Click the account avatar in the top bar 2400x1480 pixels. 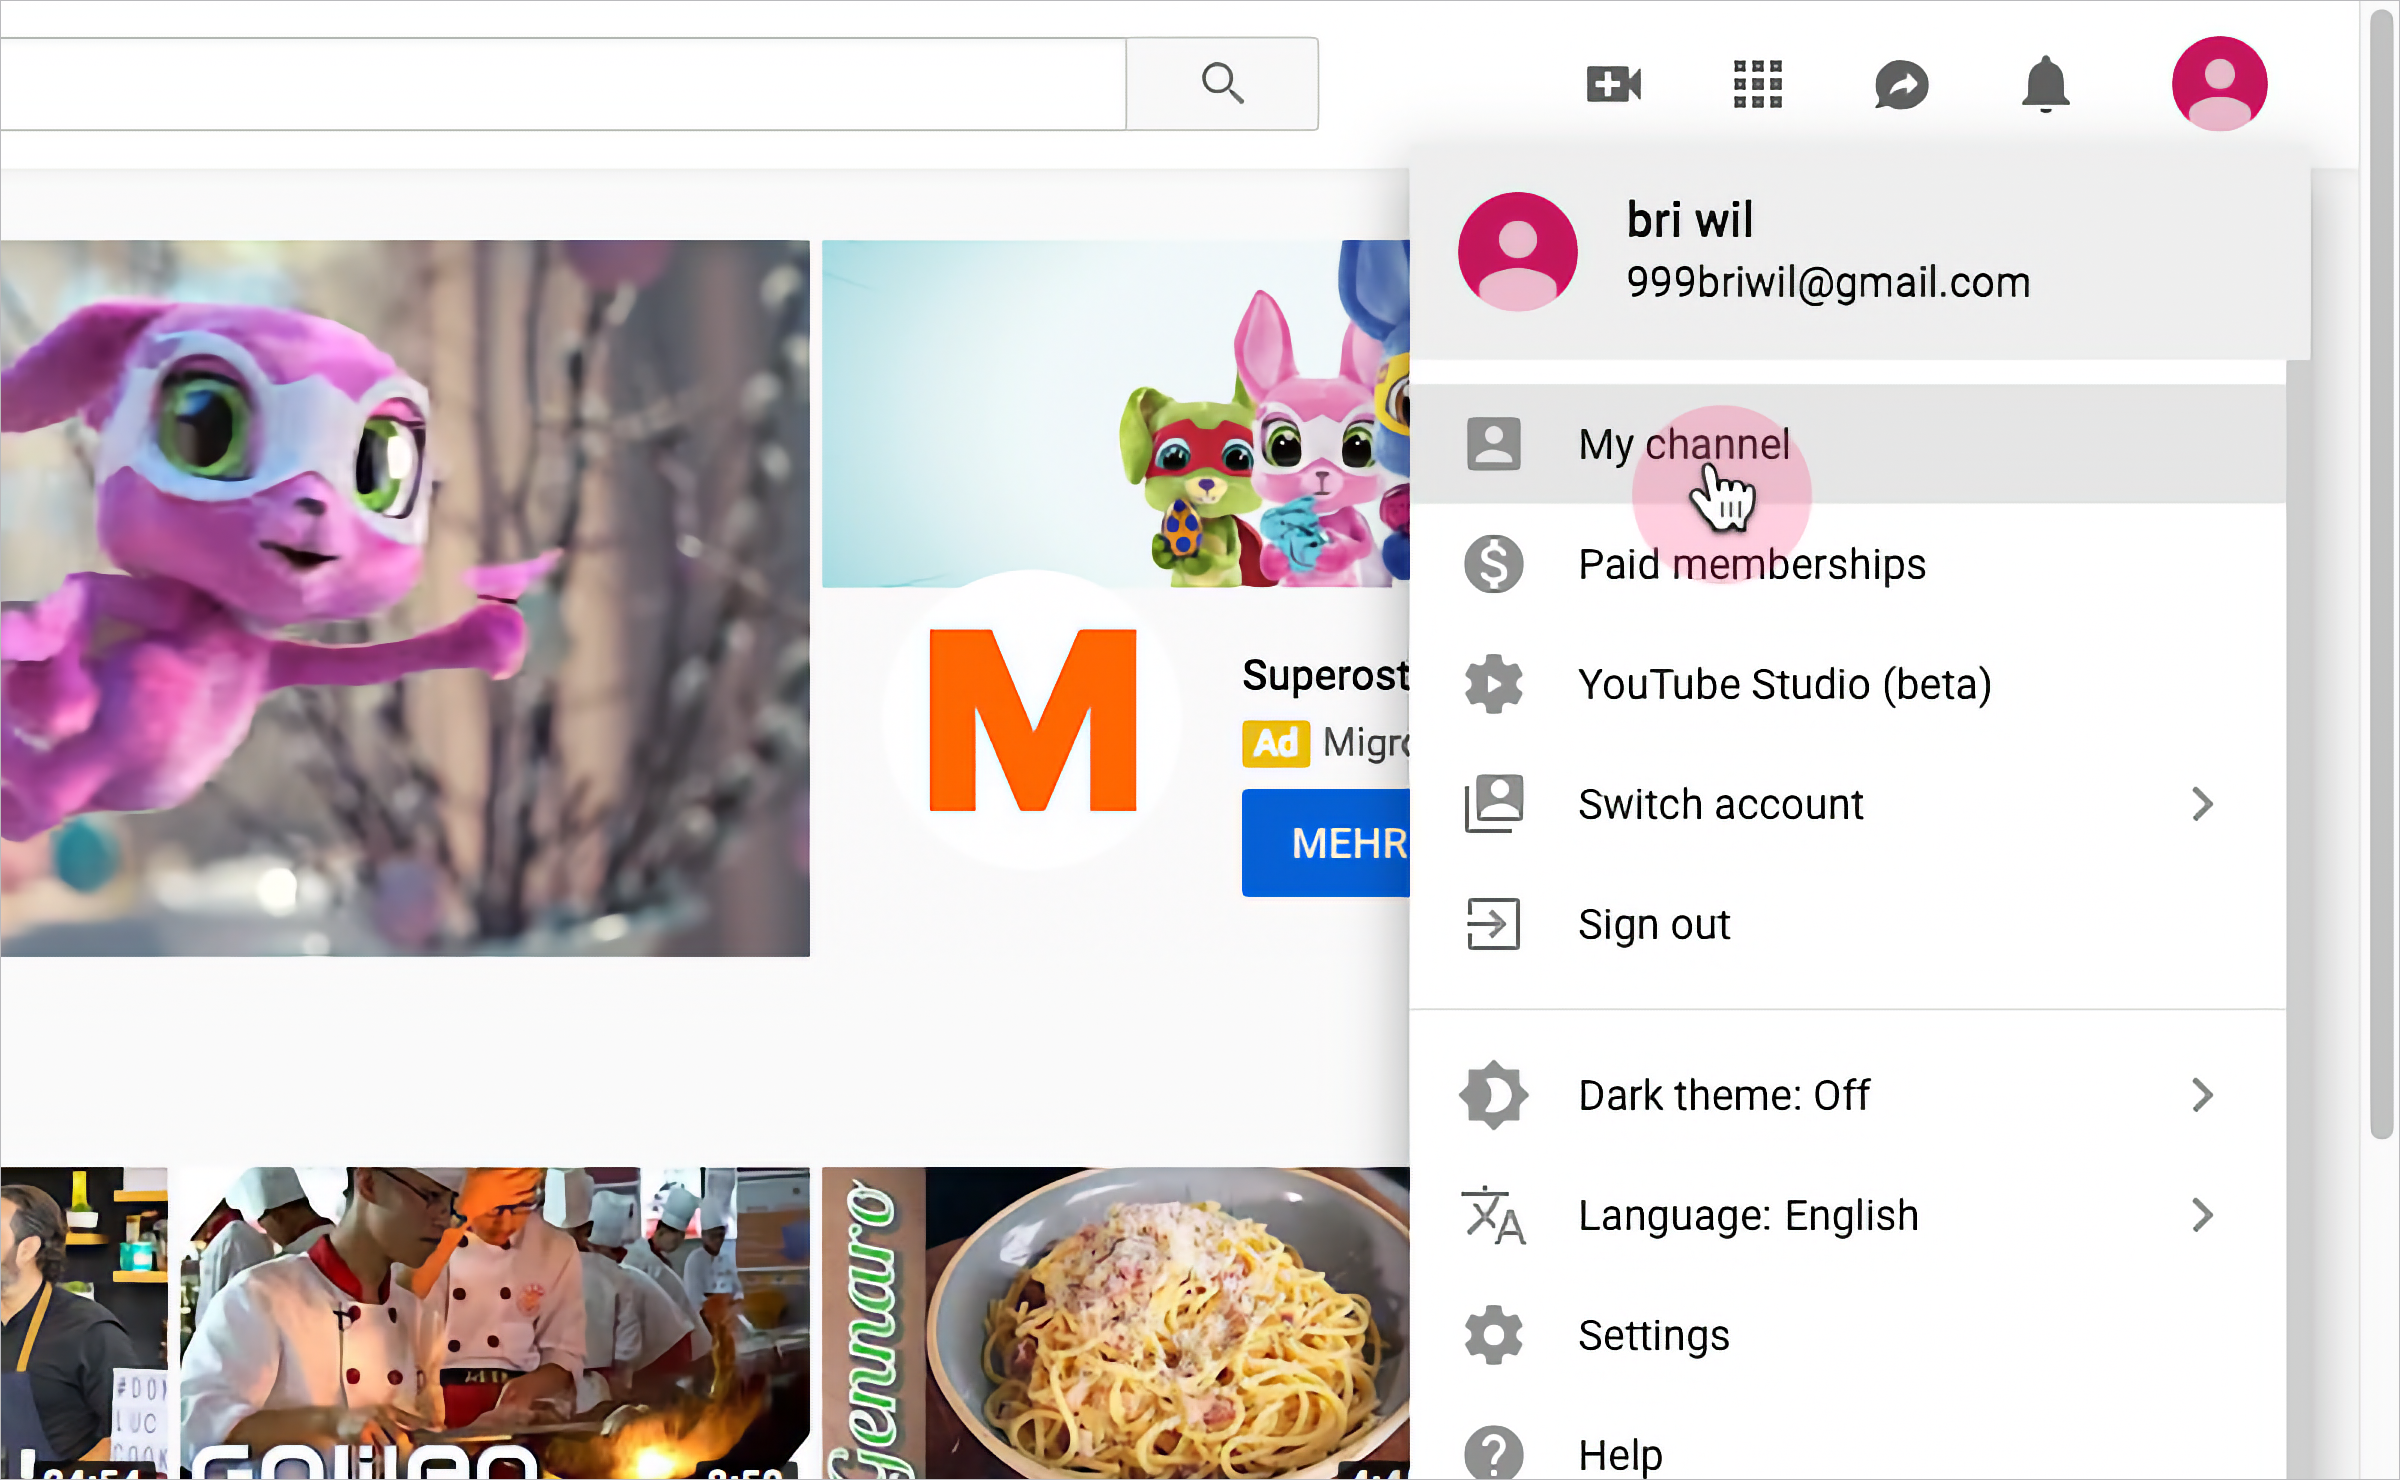[2219, 84]
